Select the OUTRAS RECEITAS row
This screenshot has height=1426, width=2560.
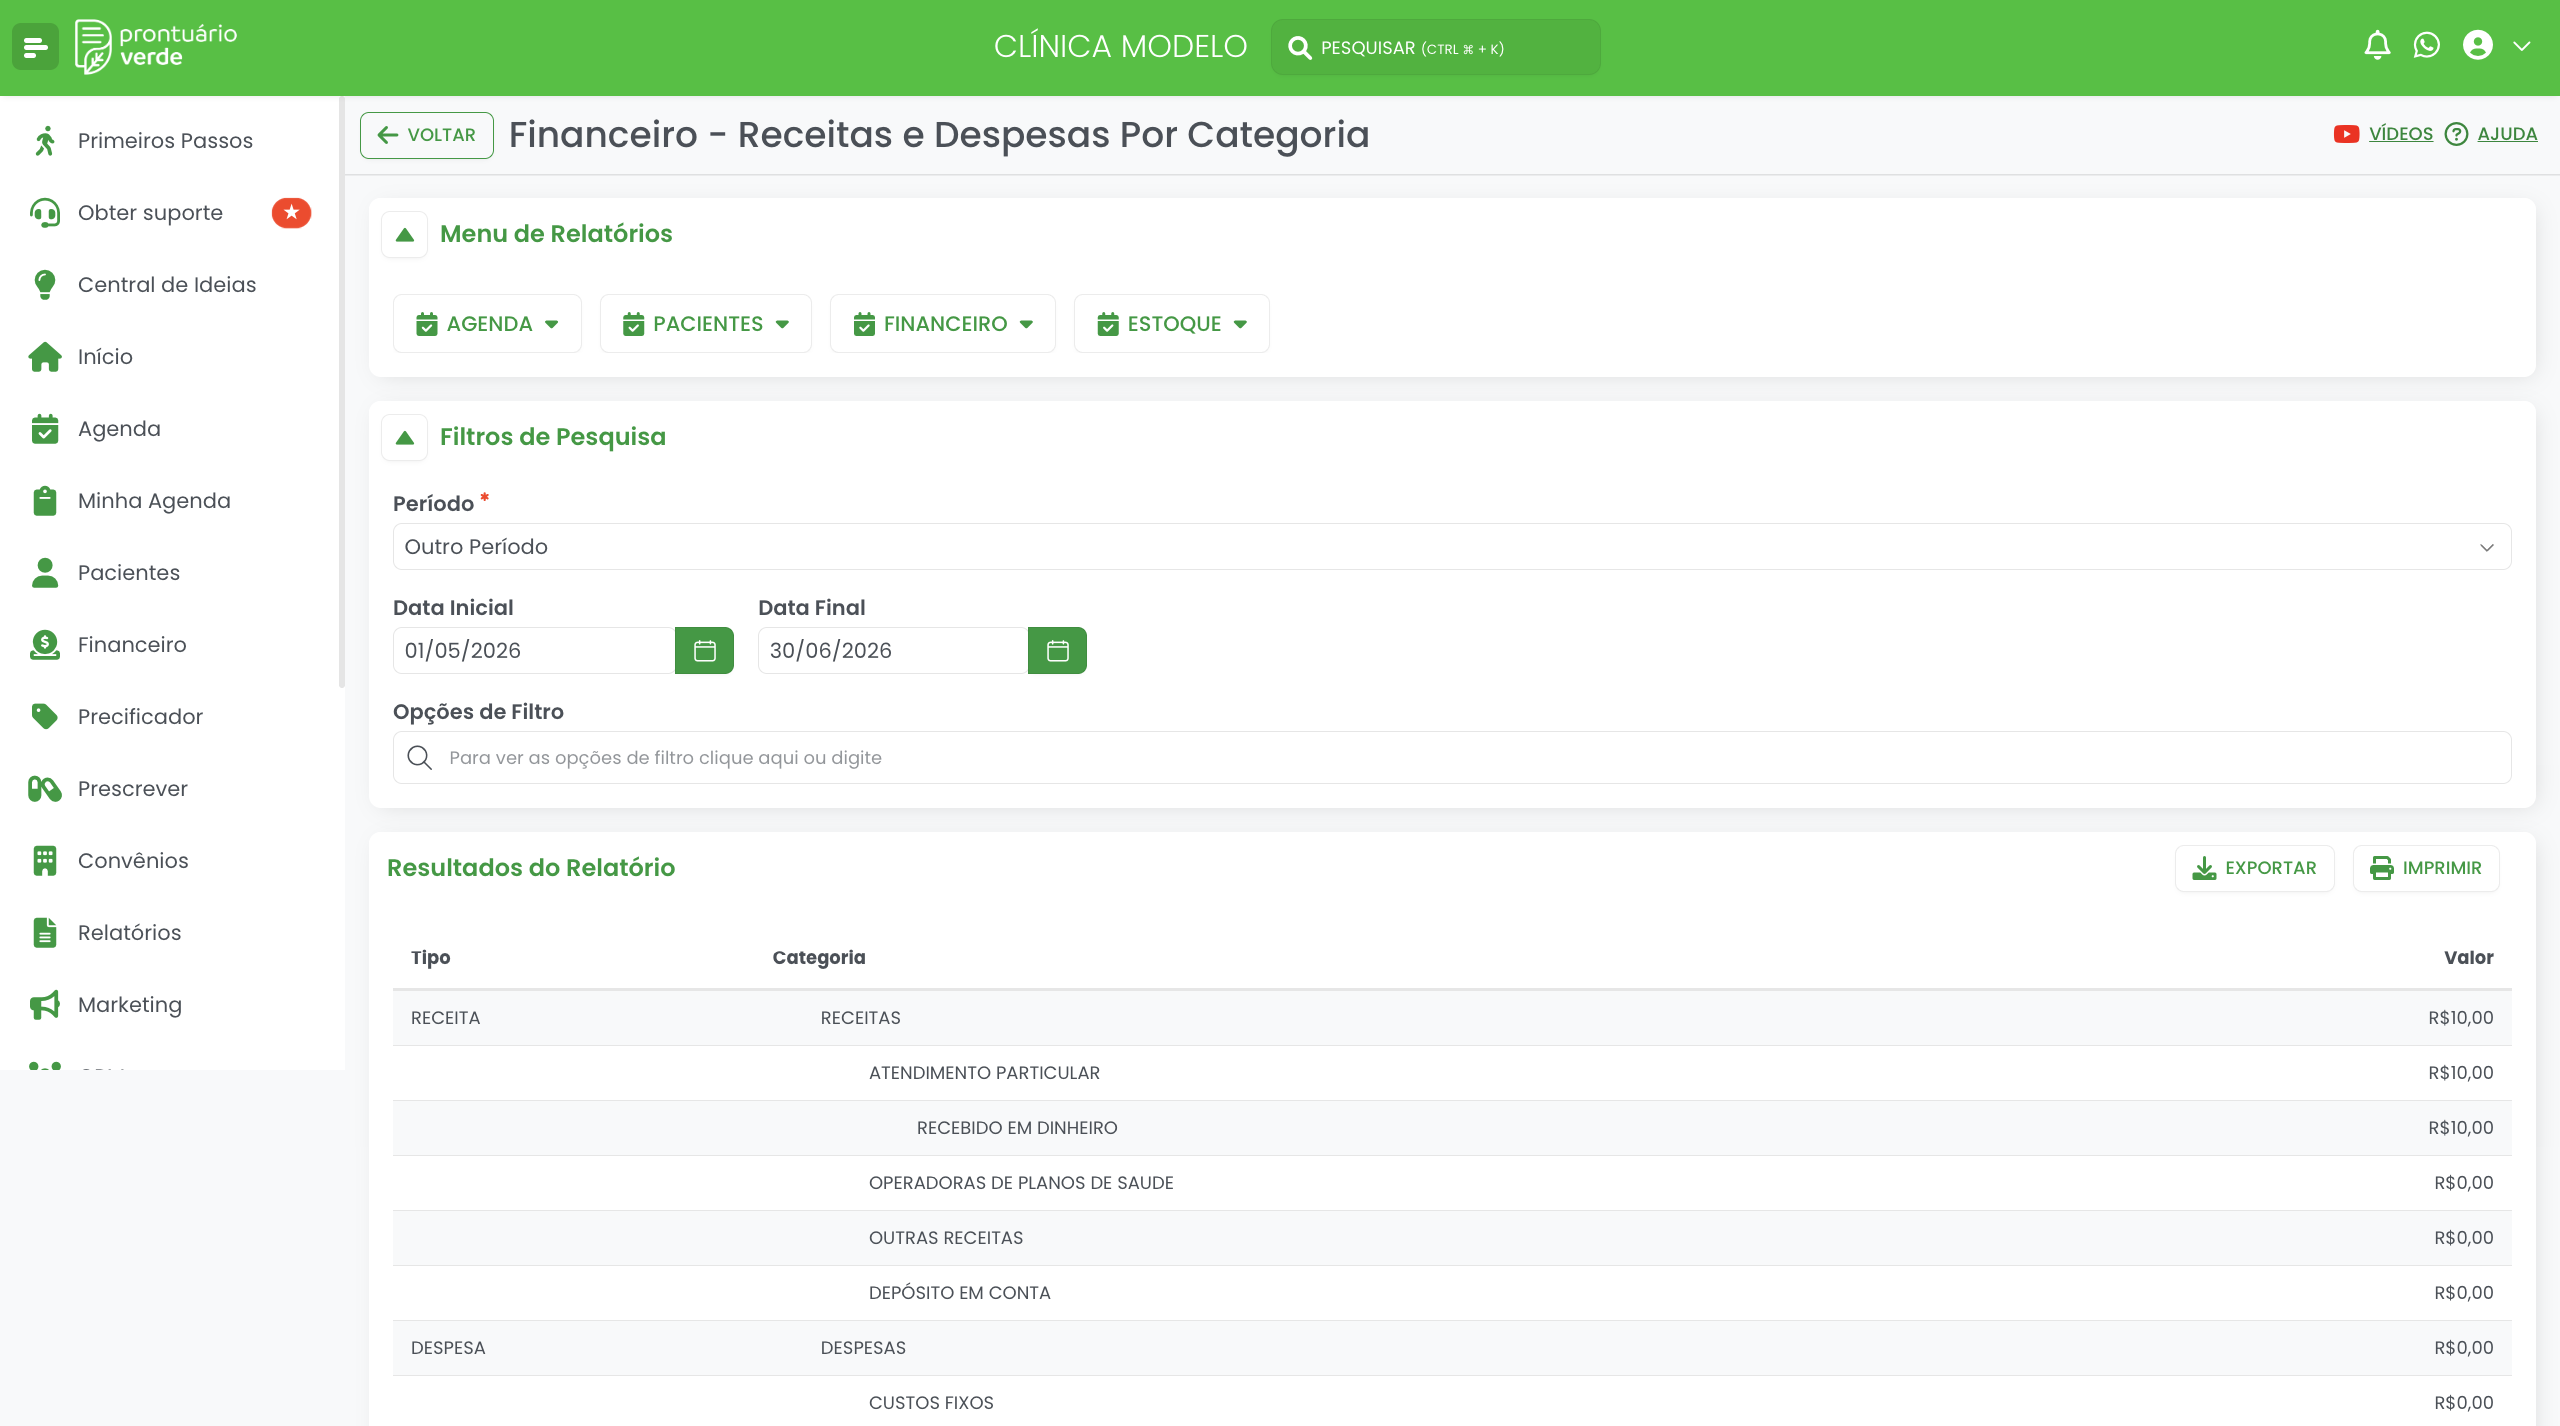click(1451, 1238)
